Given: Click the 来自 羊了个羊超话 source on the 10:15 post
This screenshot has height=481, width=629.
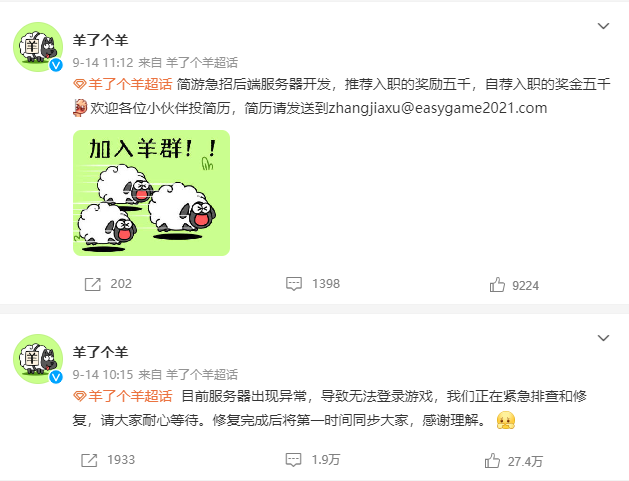Looking at the screenshot, I should click(188, 375).
